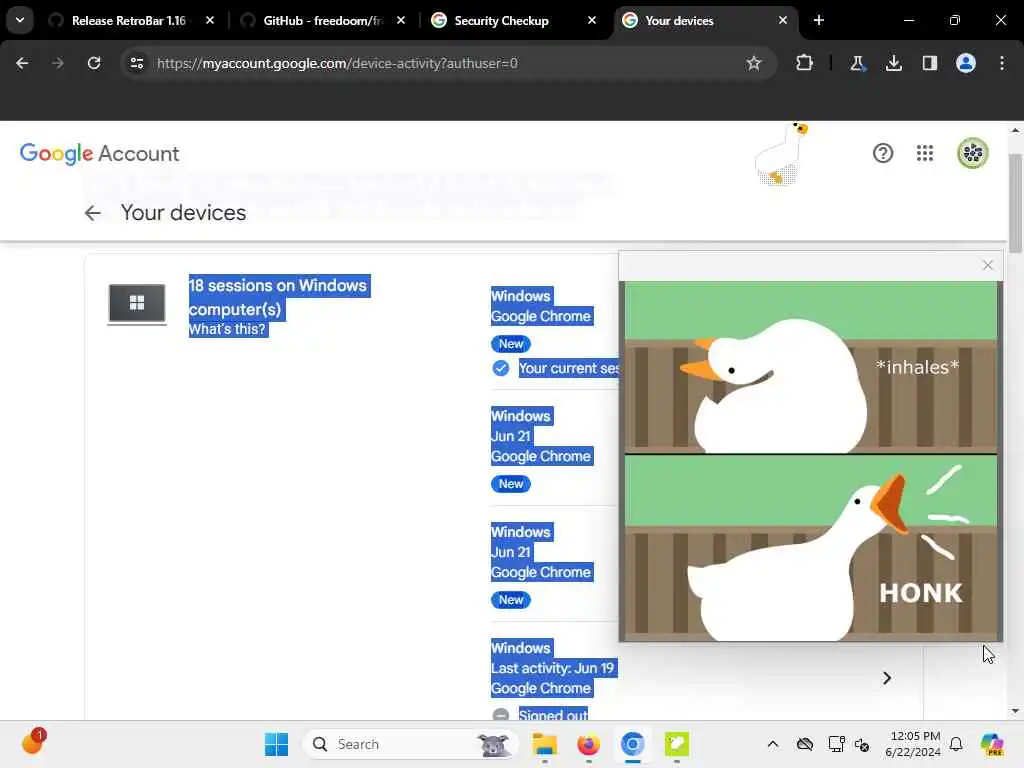Click the Signed out status text

pyautogui.click(x=553, y=714)
